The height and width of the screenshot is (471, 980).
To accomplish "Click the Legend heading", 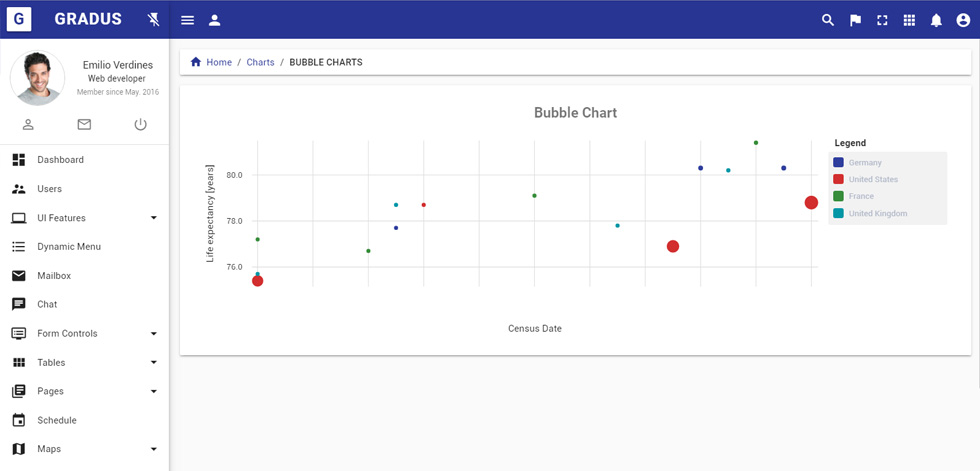I will coord(850,143).
